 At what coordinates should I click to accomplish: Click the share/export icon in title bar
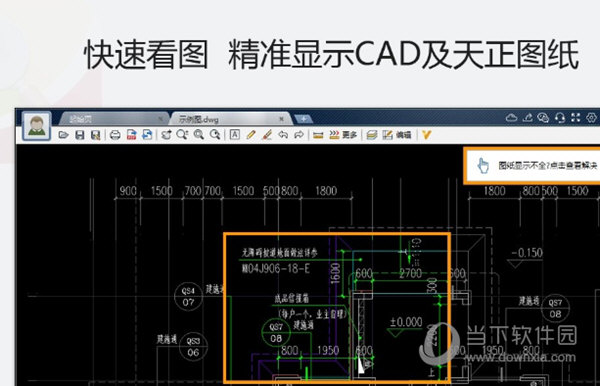(x=528, y=117)
